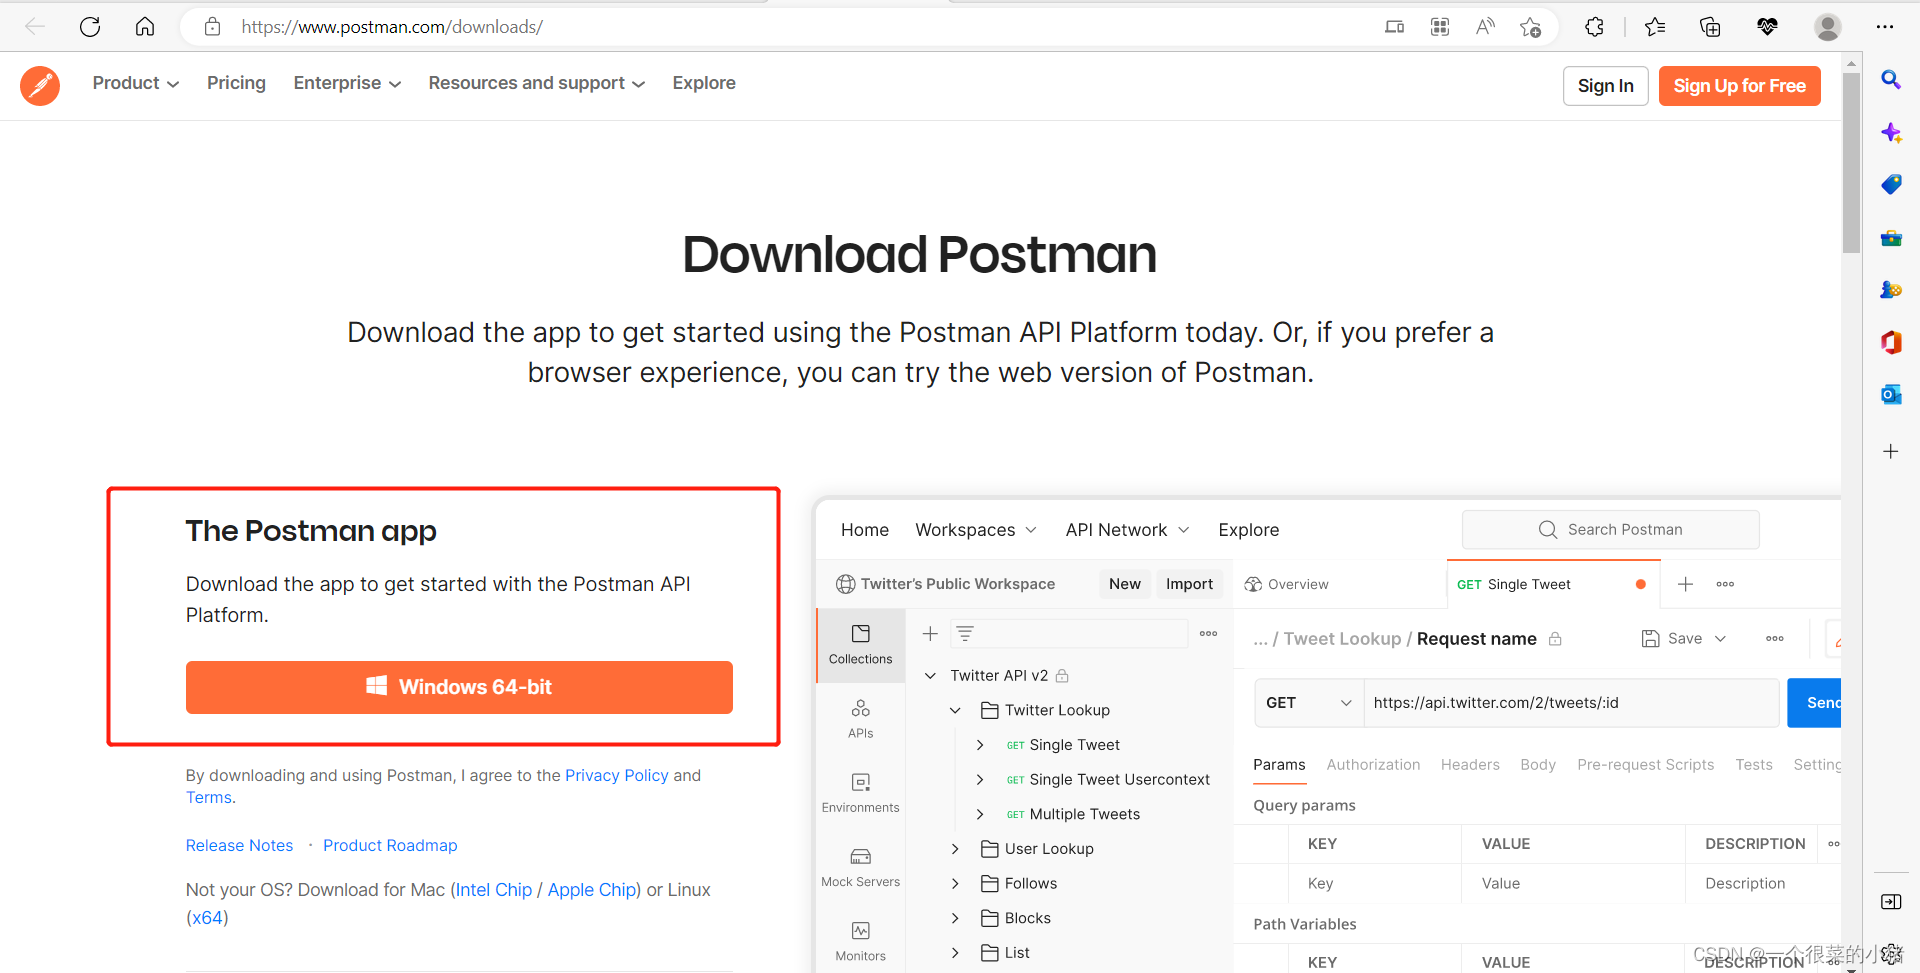Collapse the Twitter API v2 collection
This screenshot has height=973, width=1920.
click(930, 676)
